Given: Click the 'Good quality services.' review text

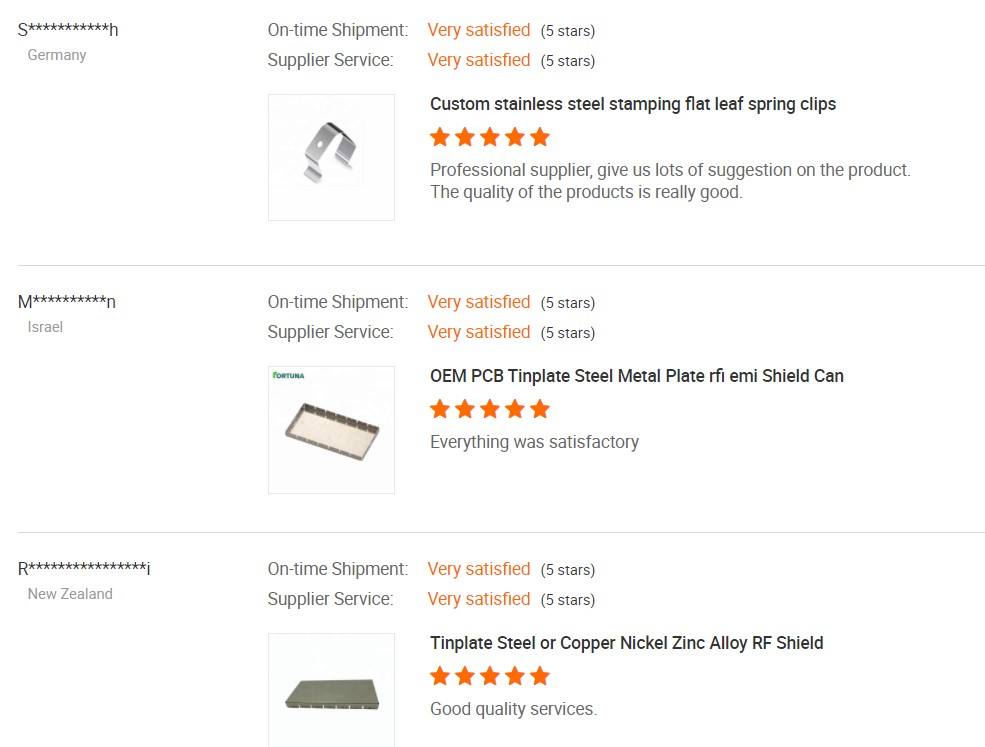Looking at the screenshot, I should pos(513,709).
